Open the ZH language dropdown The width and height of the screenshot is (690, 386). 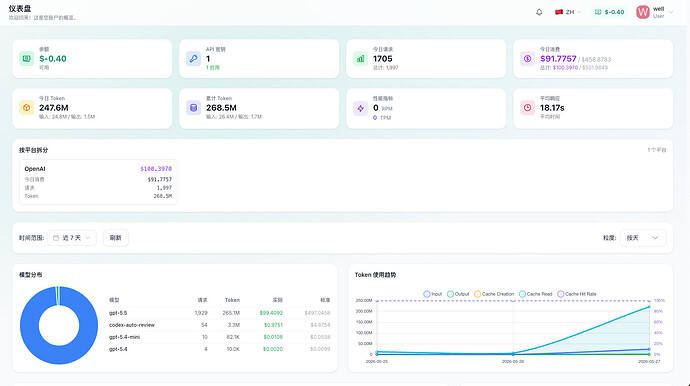(x=568, y=12)
